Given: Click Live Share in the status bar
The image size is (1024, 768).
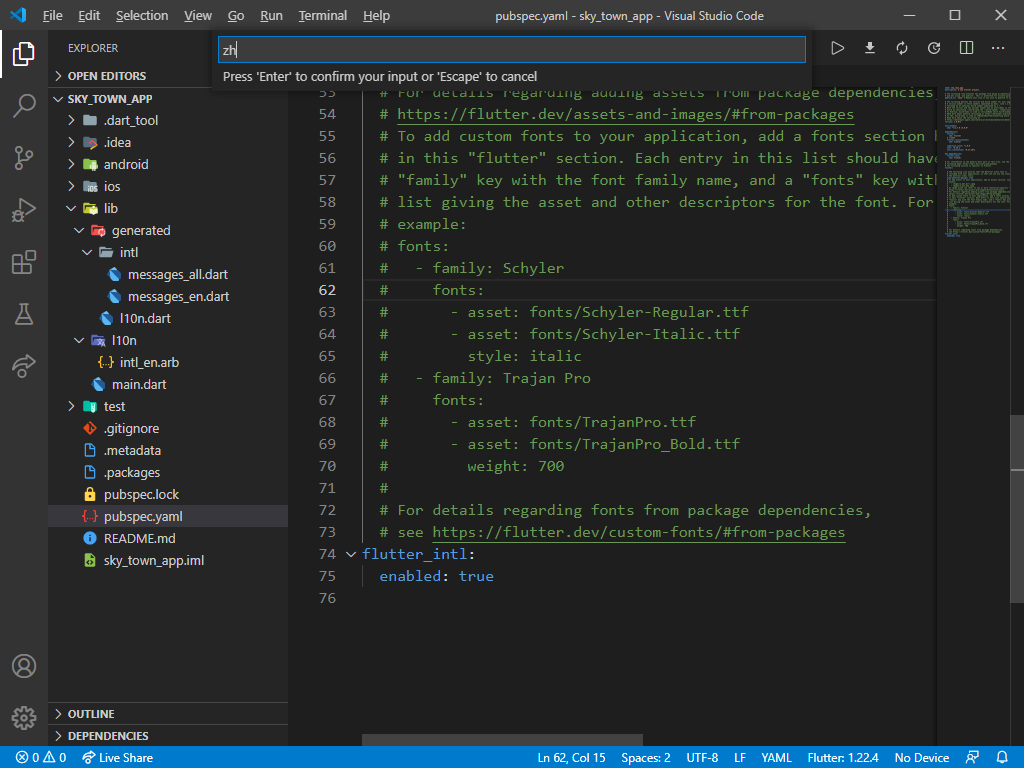Looking at the screenshot, I should (118, 758).
